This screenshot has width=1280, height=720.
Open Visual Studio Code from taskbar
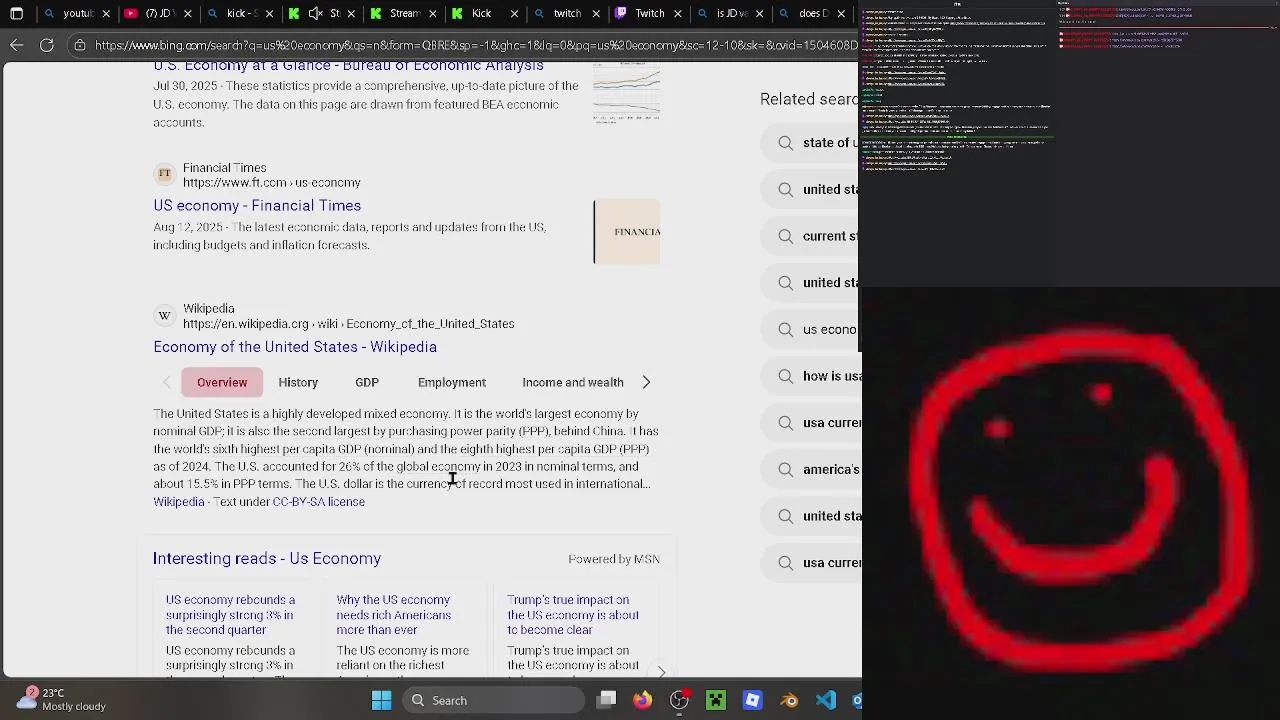click(x=826, y=700)
